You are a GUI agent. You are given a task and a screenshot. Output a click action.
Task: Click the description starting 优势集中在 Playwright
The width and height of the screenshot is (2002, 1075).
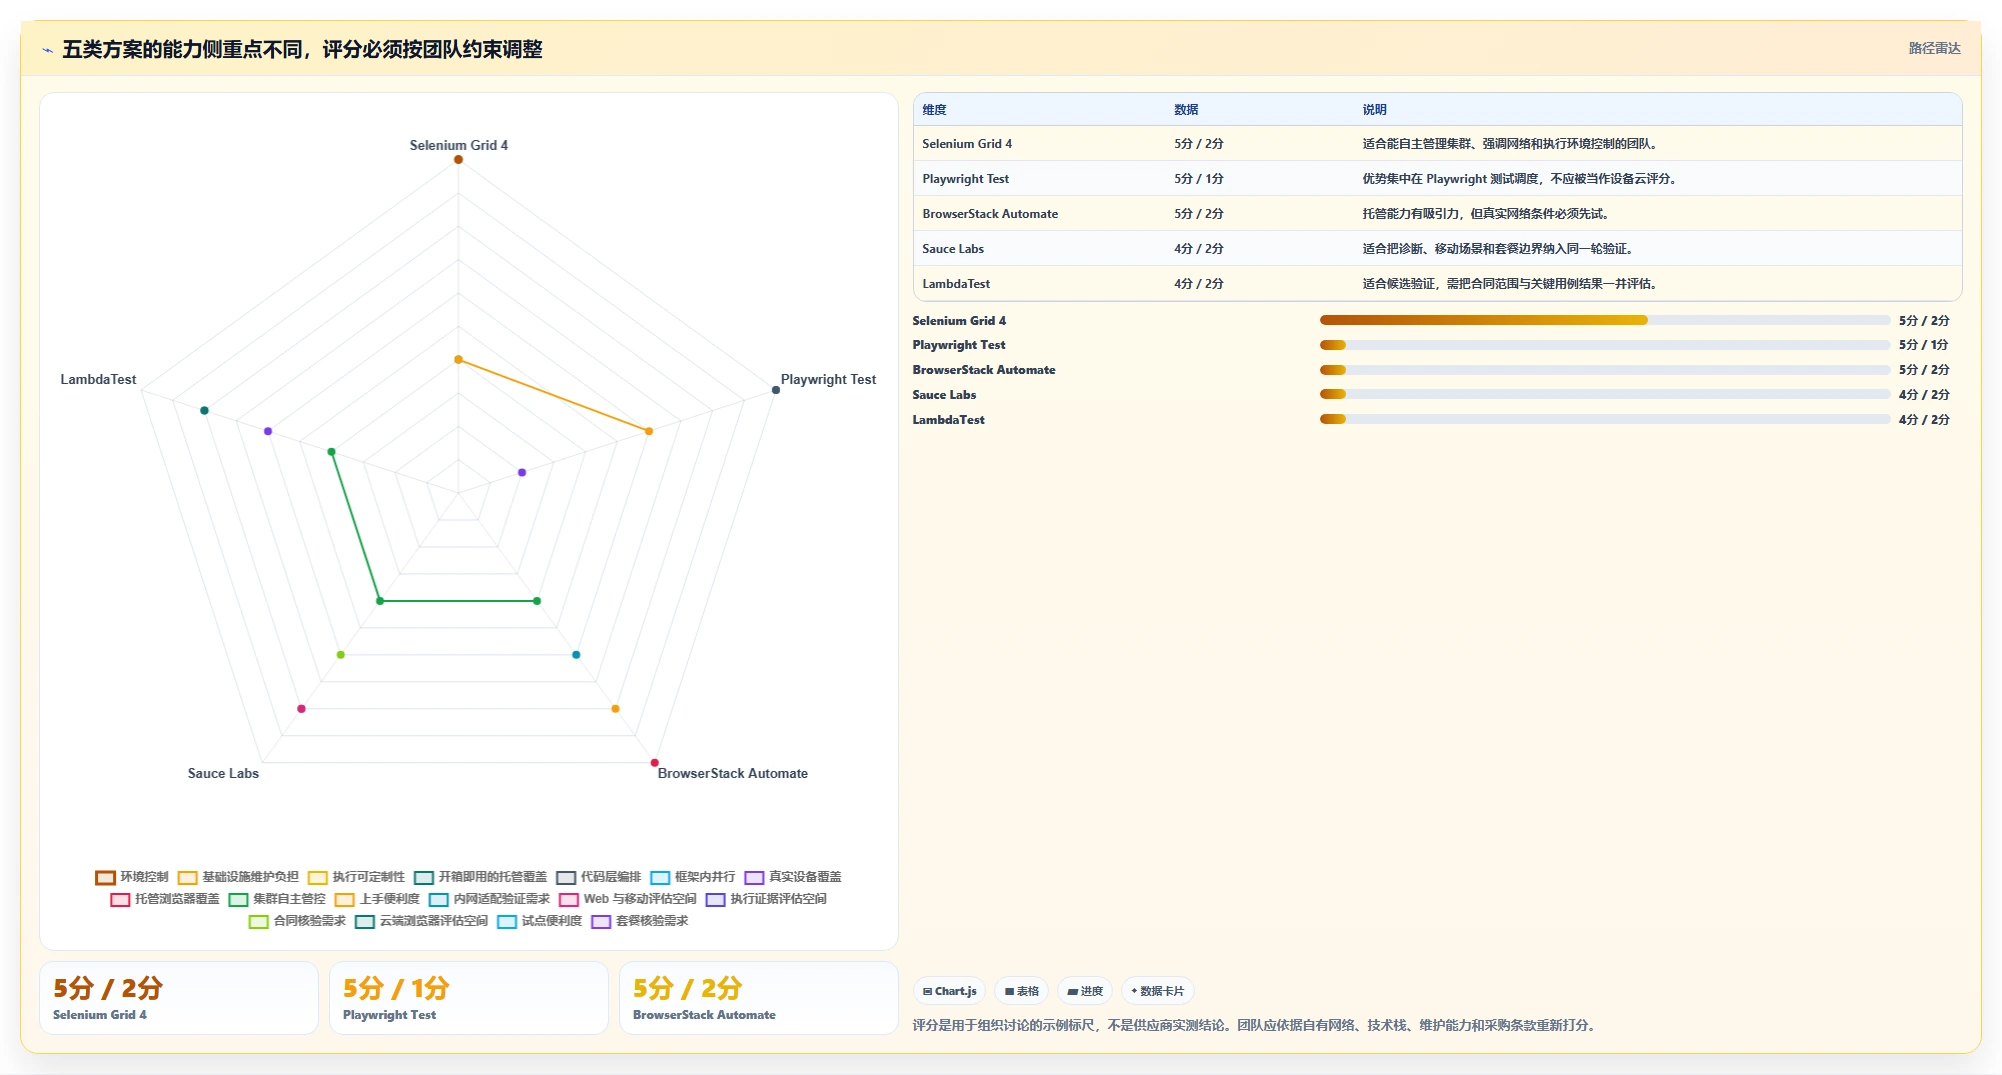tap(1521, 179)
